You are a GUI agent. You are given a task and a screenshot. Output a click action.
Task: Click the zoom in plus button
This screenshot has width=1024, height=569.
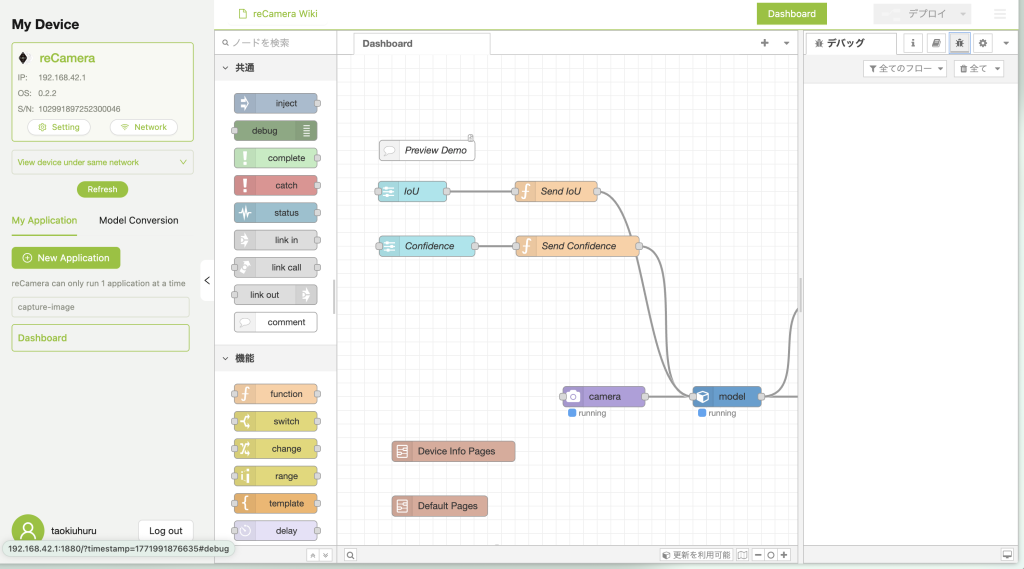tap(784, 555)
